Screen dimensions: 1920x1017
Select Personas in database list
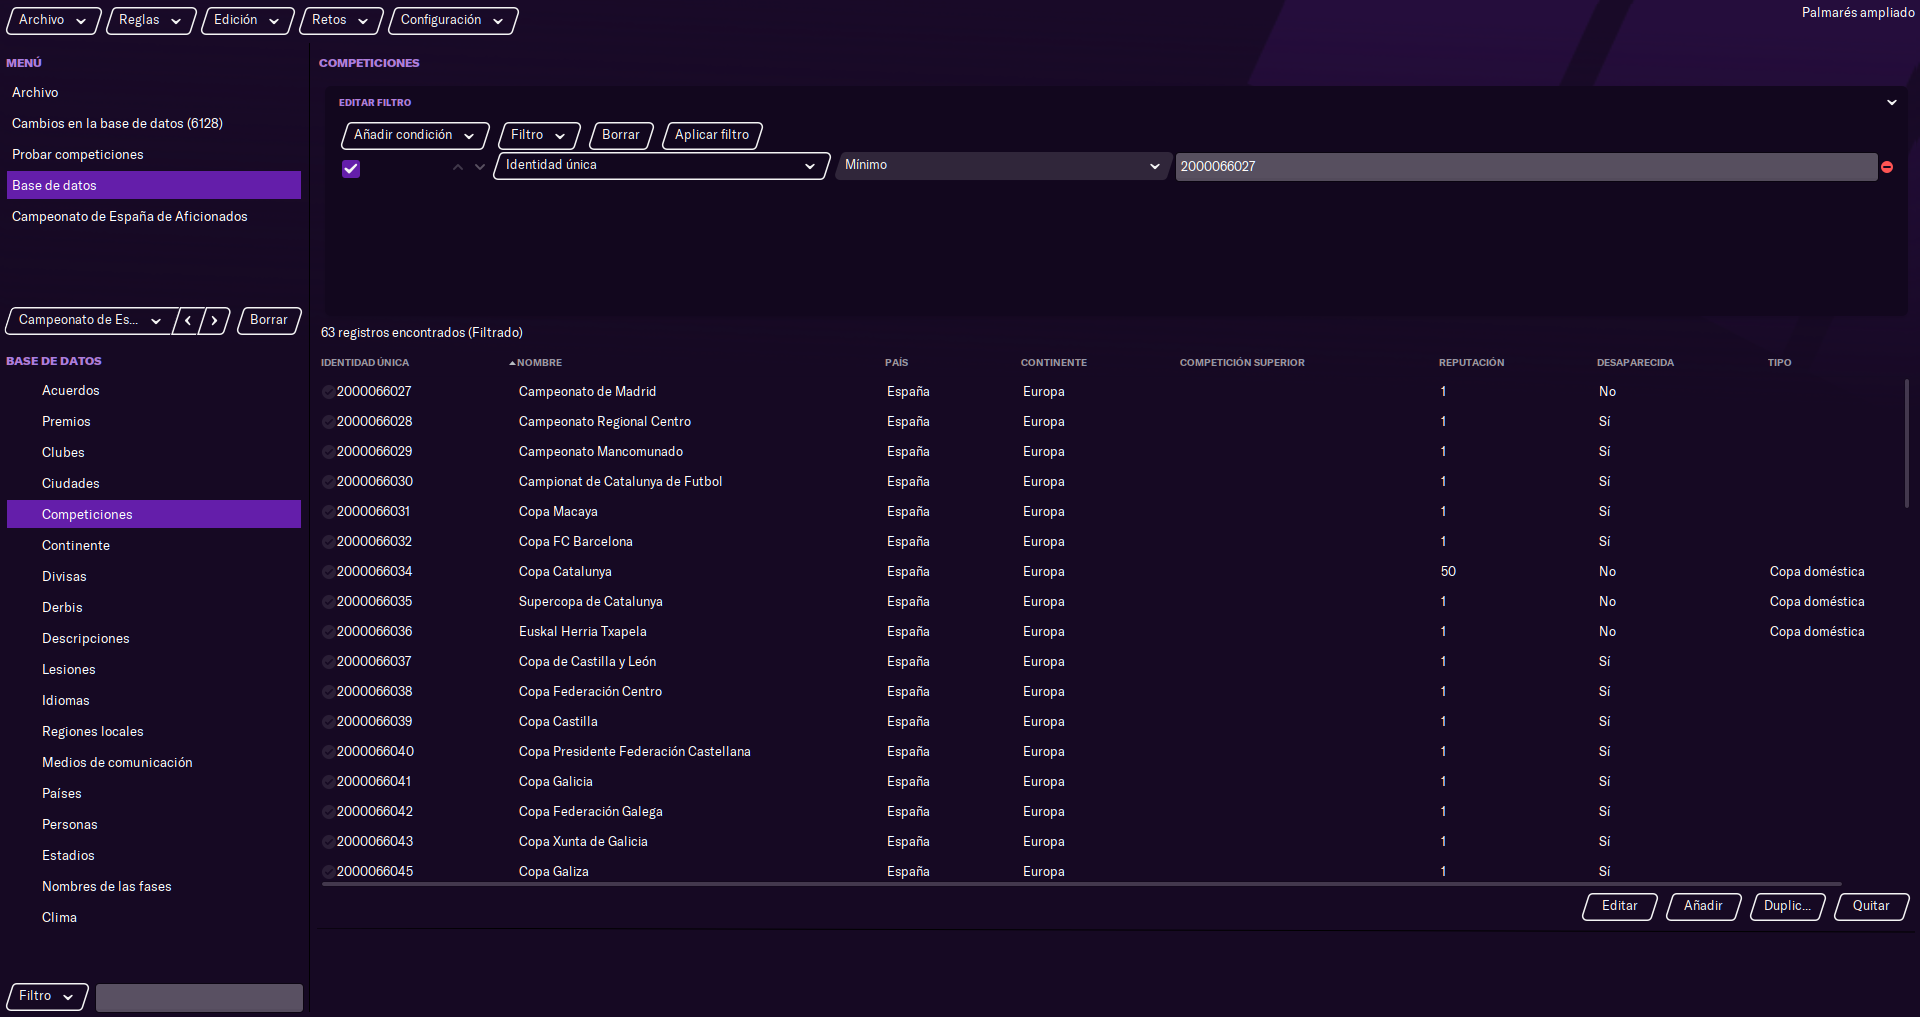click(x=154, y=825)
